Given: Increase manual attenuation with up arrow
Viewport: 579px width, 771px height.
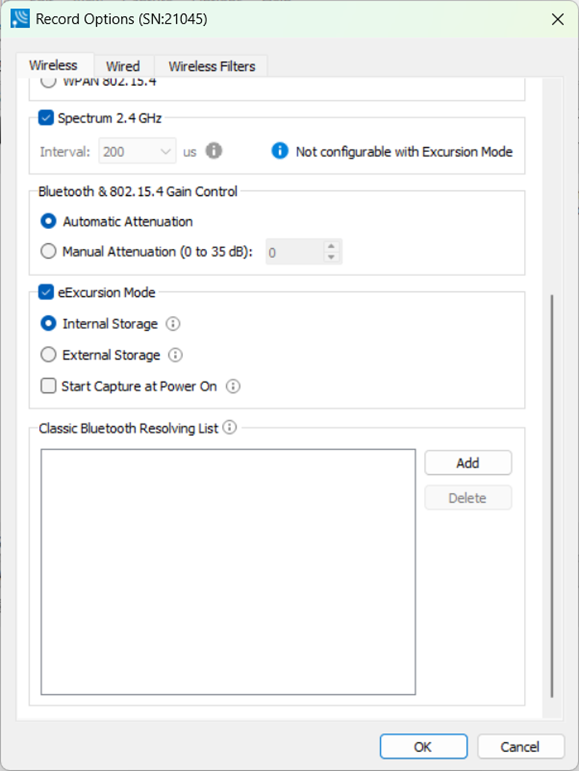Looking at the screenshot, I should pos(331,246).
